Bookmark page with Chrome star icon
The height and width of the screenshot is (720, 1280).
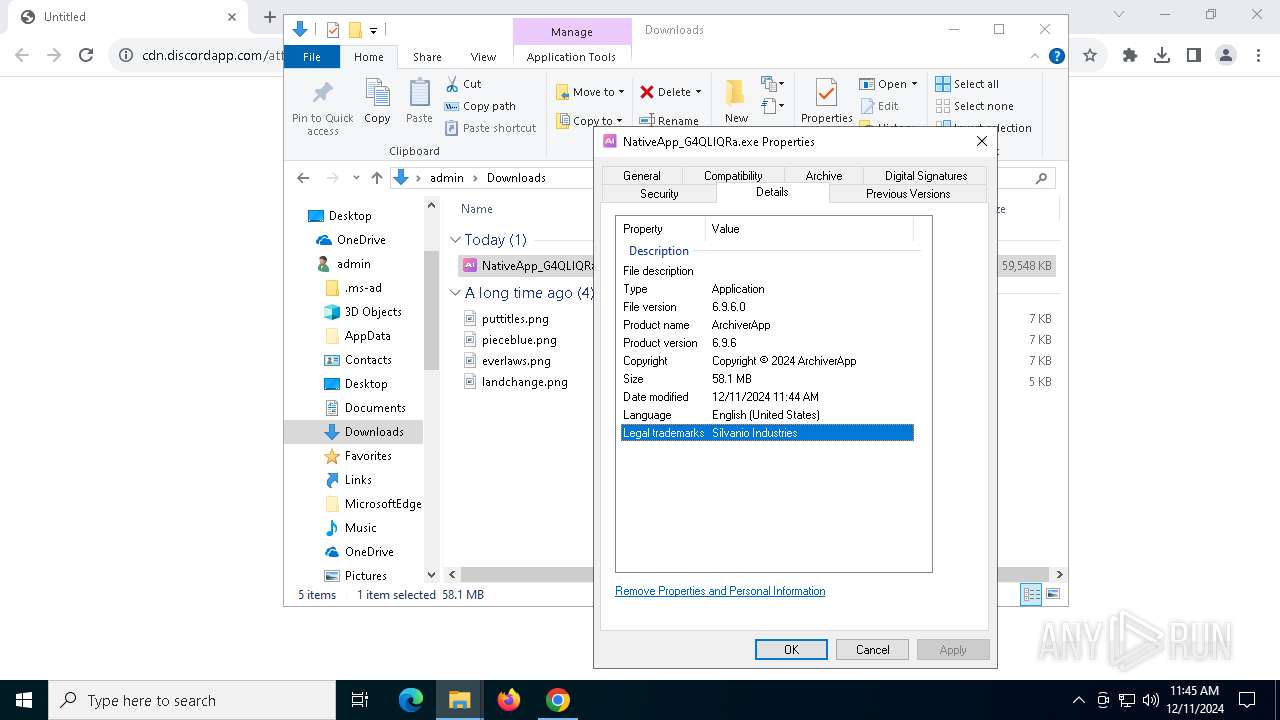point(1090,56)
